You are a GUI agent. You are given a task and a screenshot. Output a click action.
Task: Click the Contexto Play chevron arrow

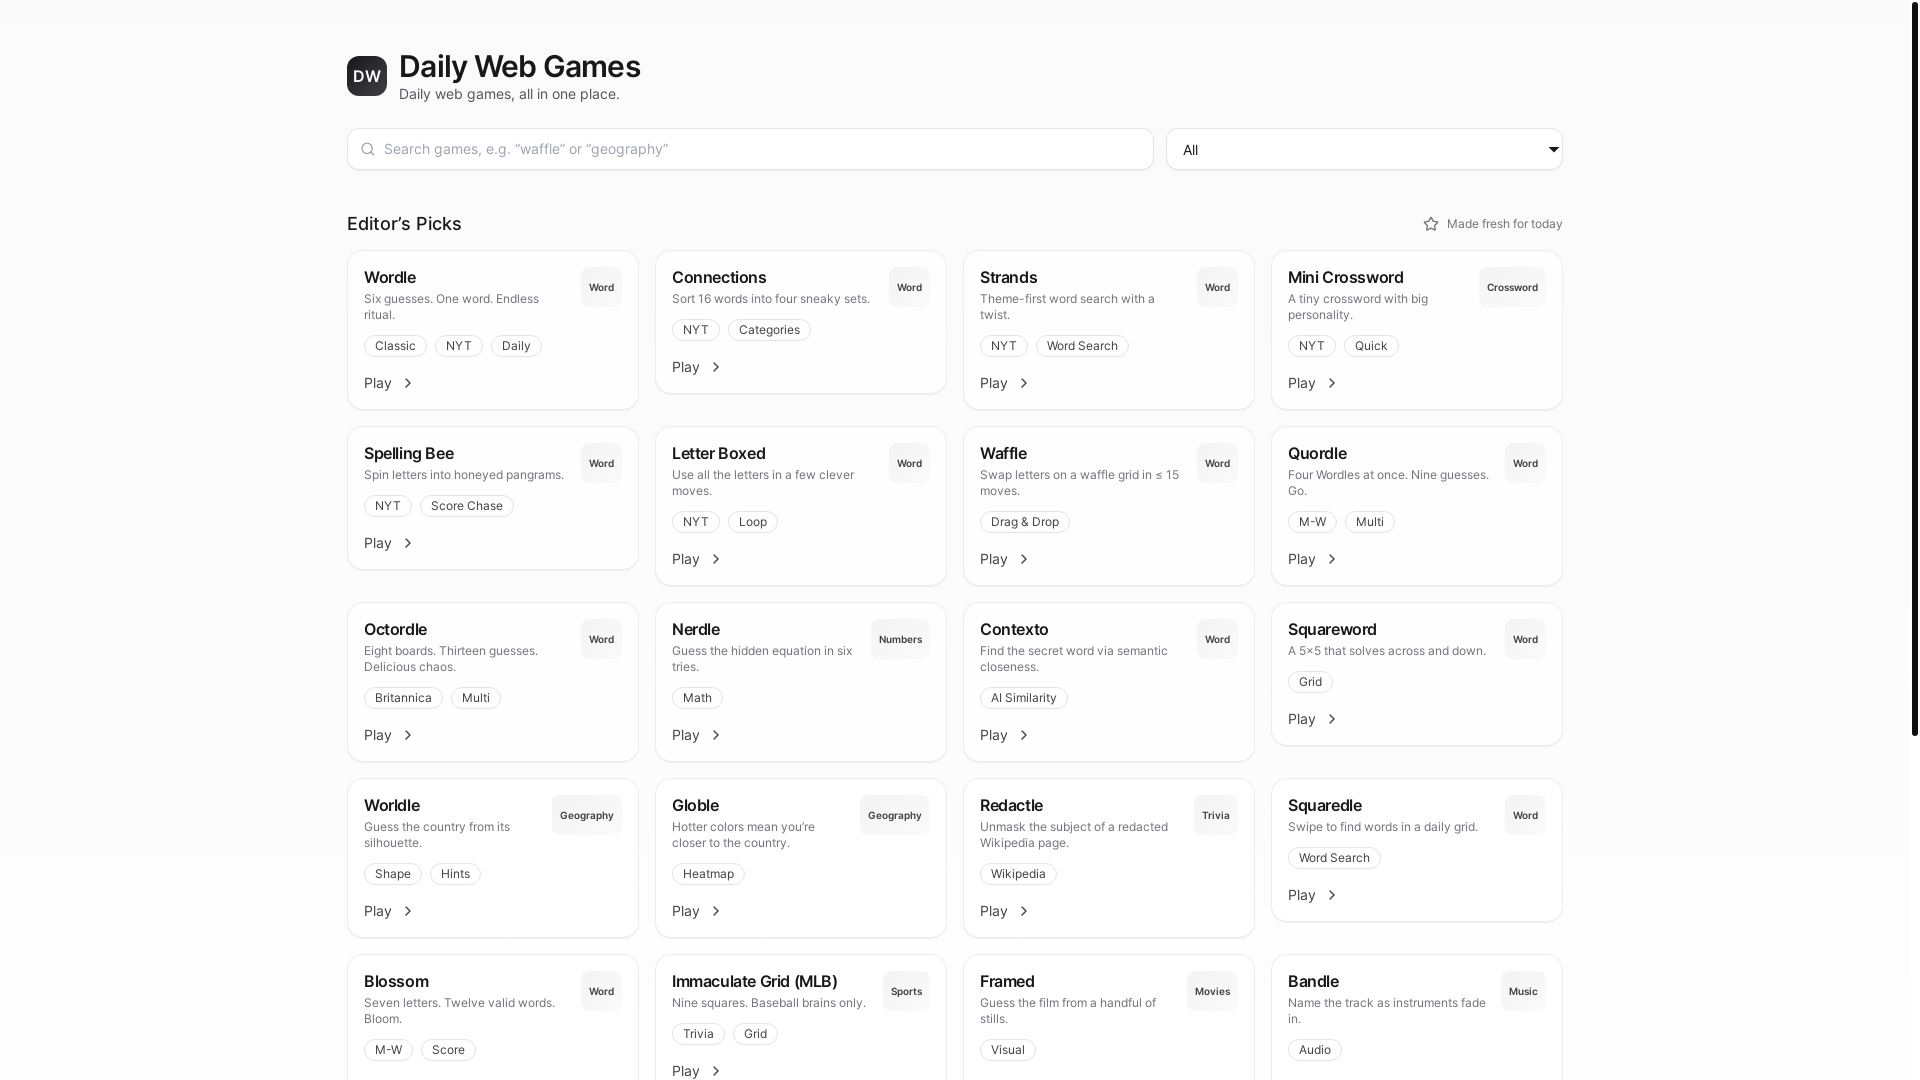click(1024, 735)
